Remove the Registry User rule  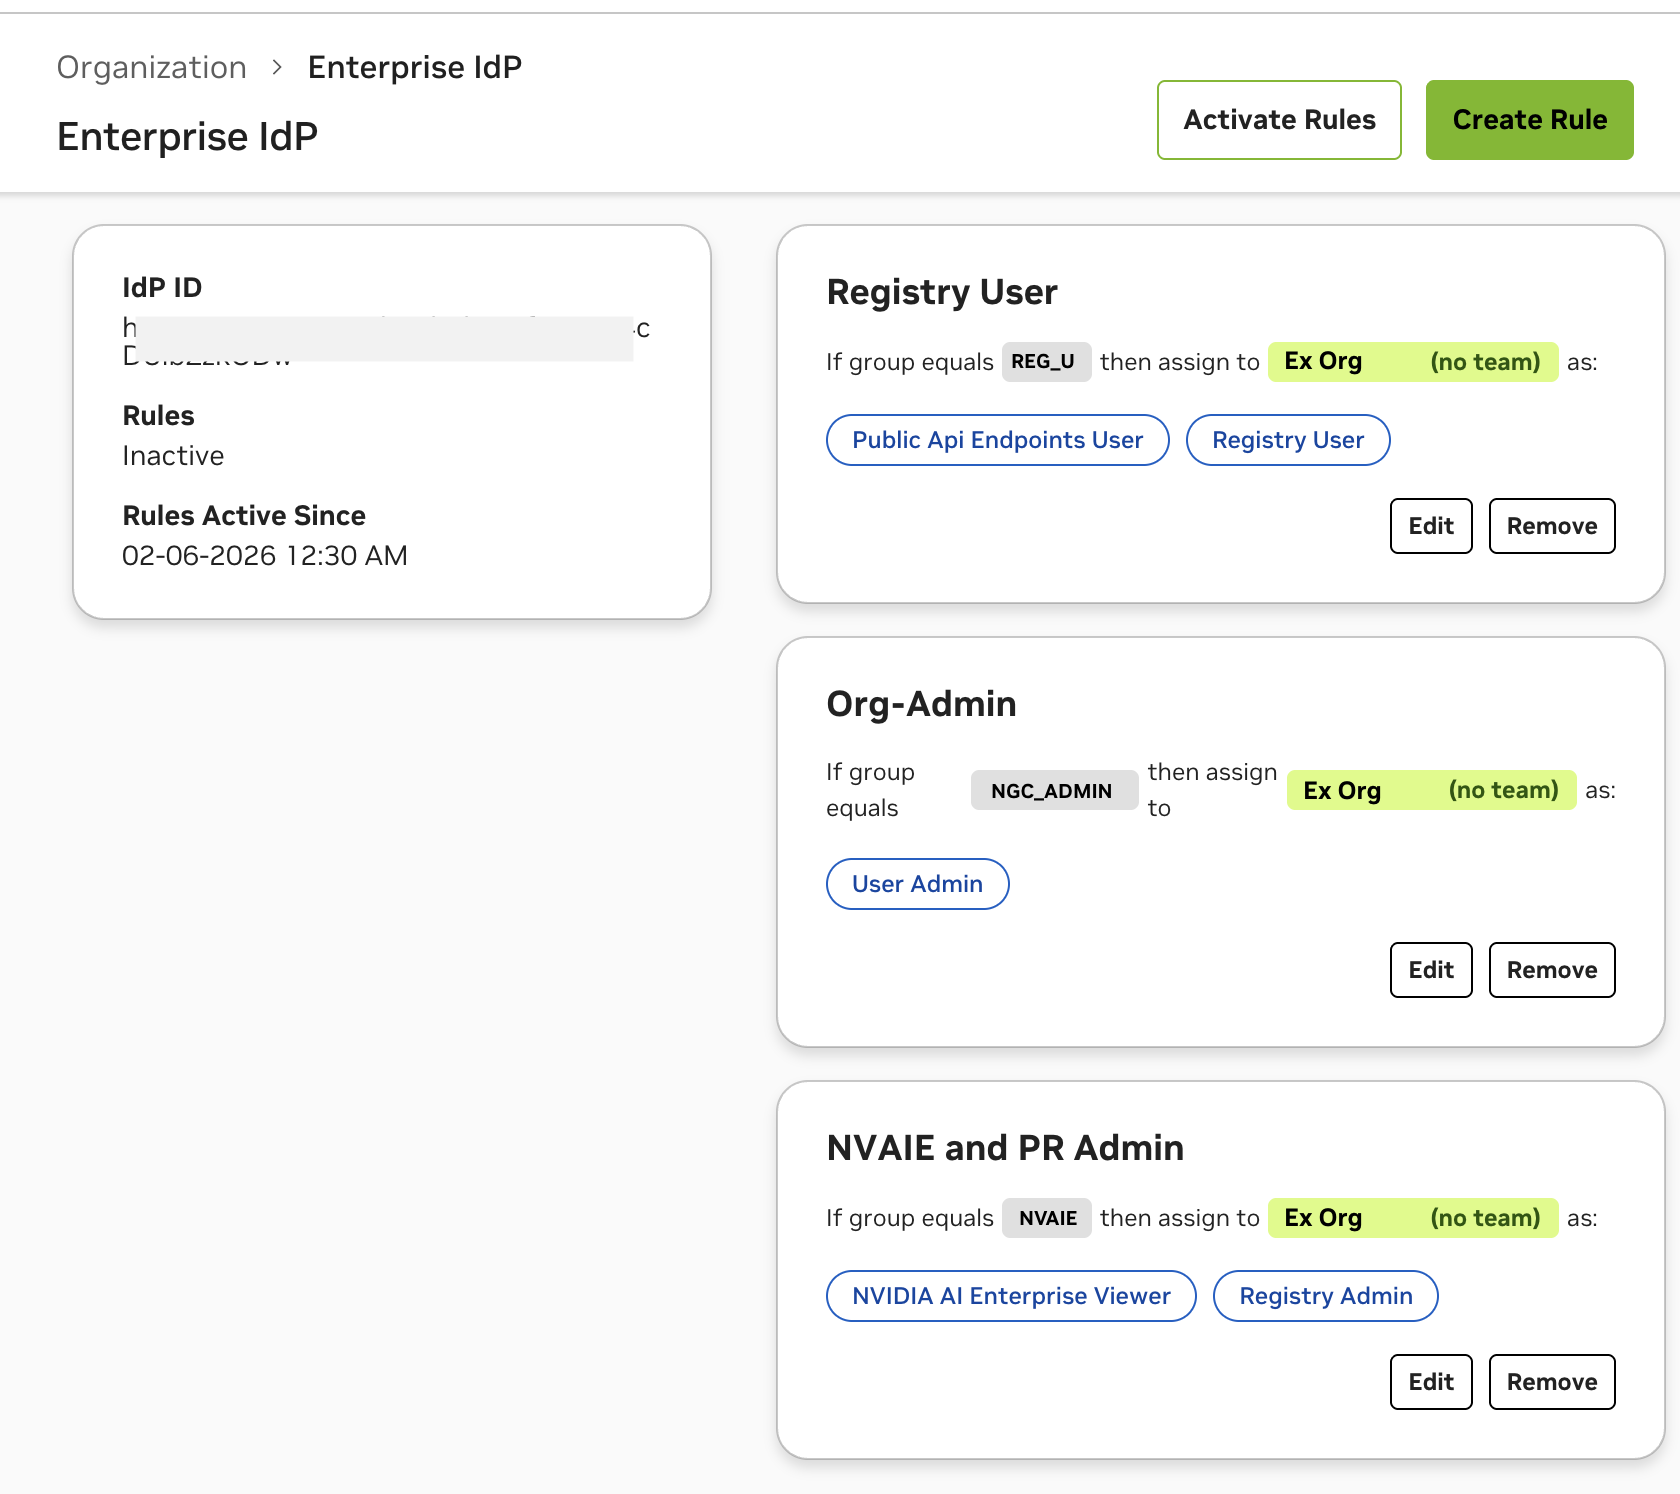1551,526
